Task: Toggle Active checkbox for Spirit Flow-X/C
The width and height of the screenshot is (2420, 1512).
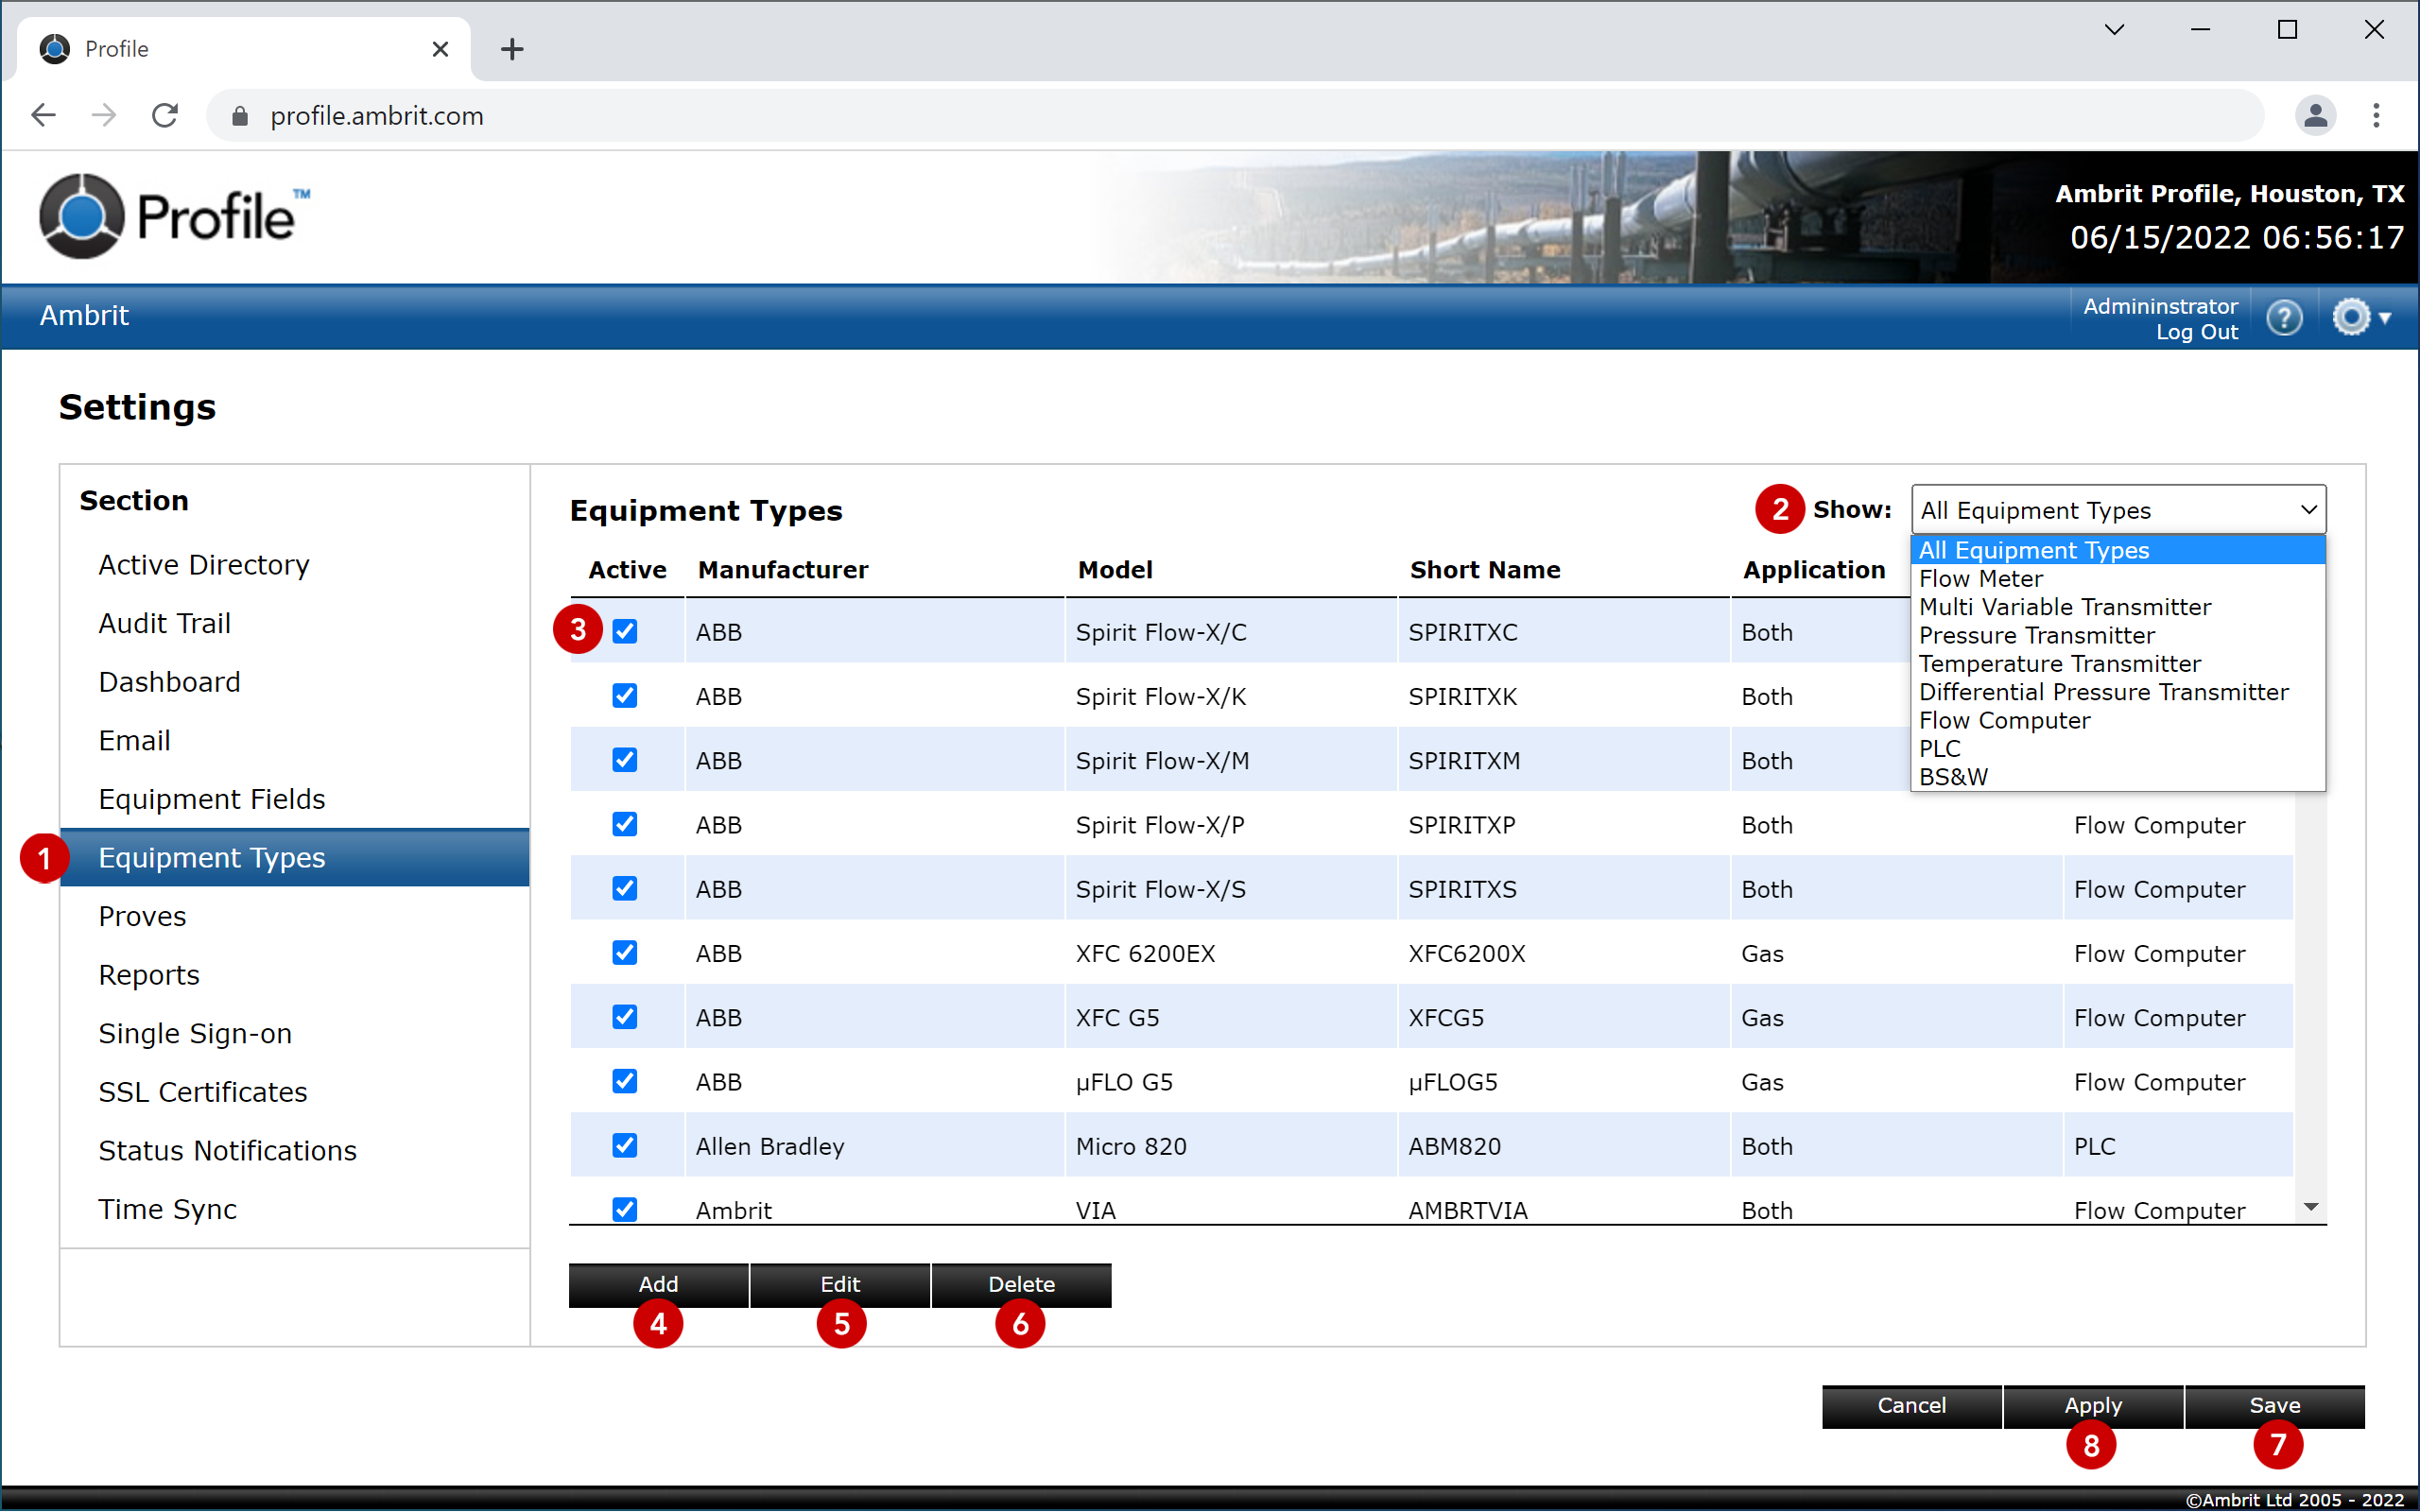Action: (625, 632)
